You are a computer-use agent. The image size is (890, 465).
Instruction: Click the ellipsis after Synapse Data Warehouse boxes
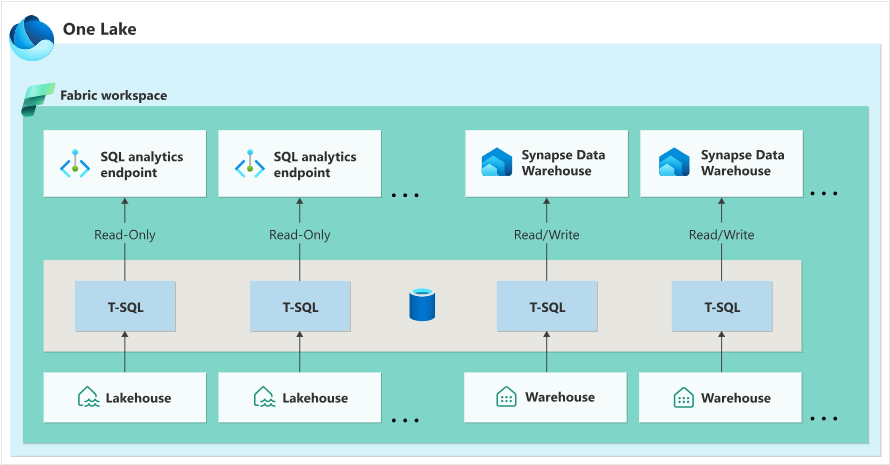(824, 194)
